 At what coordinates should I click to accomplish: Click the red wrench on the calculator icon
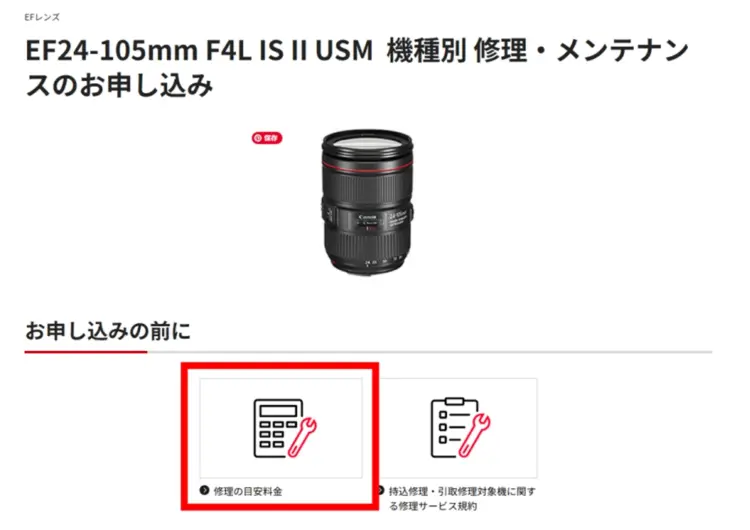pos(302,438)
